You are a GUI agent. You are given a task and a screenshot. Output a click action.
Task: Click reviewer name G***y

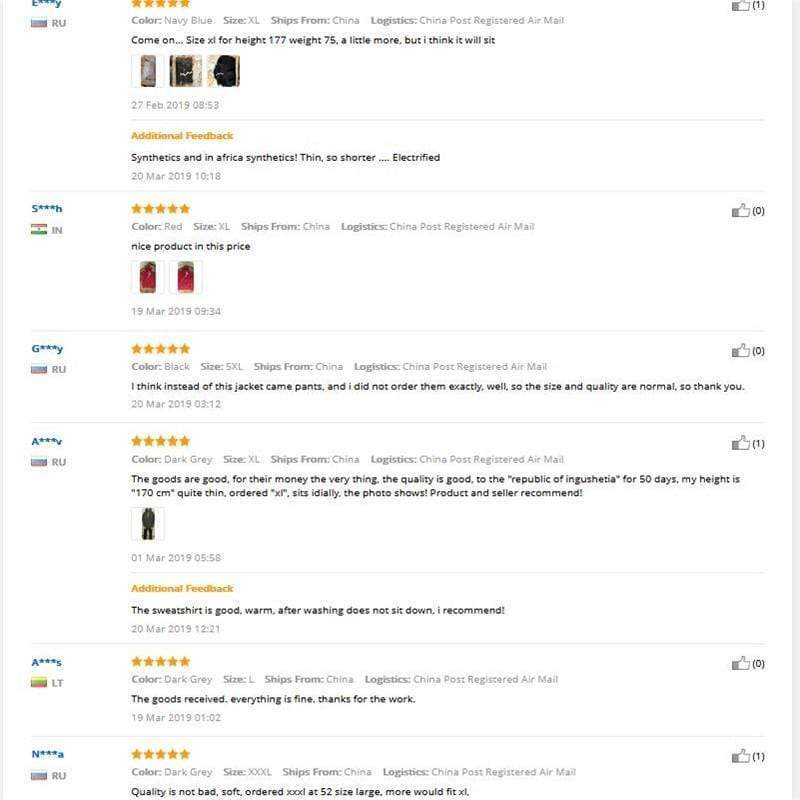pos(47,349)
